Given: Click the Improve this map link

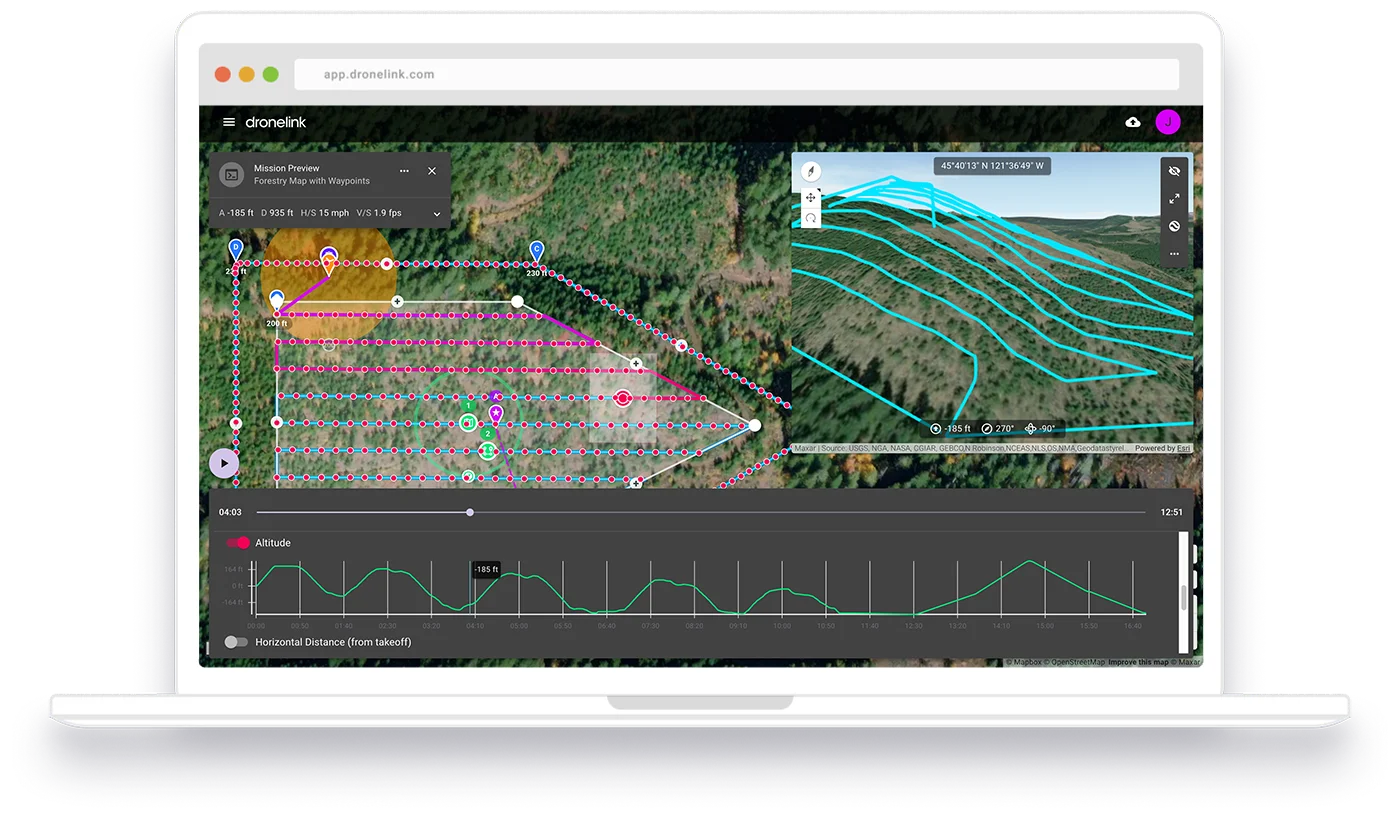Looking at the screenshot, I should 1138,662.
